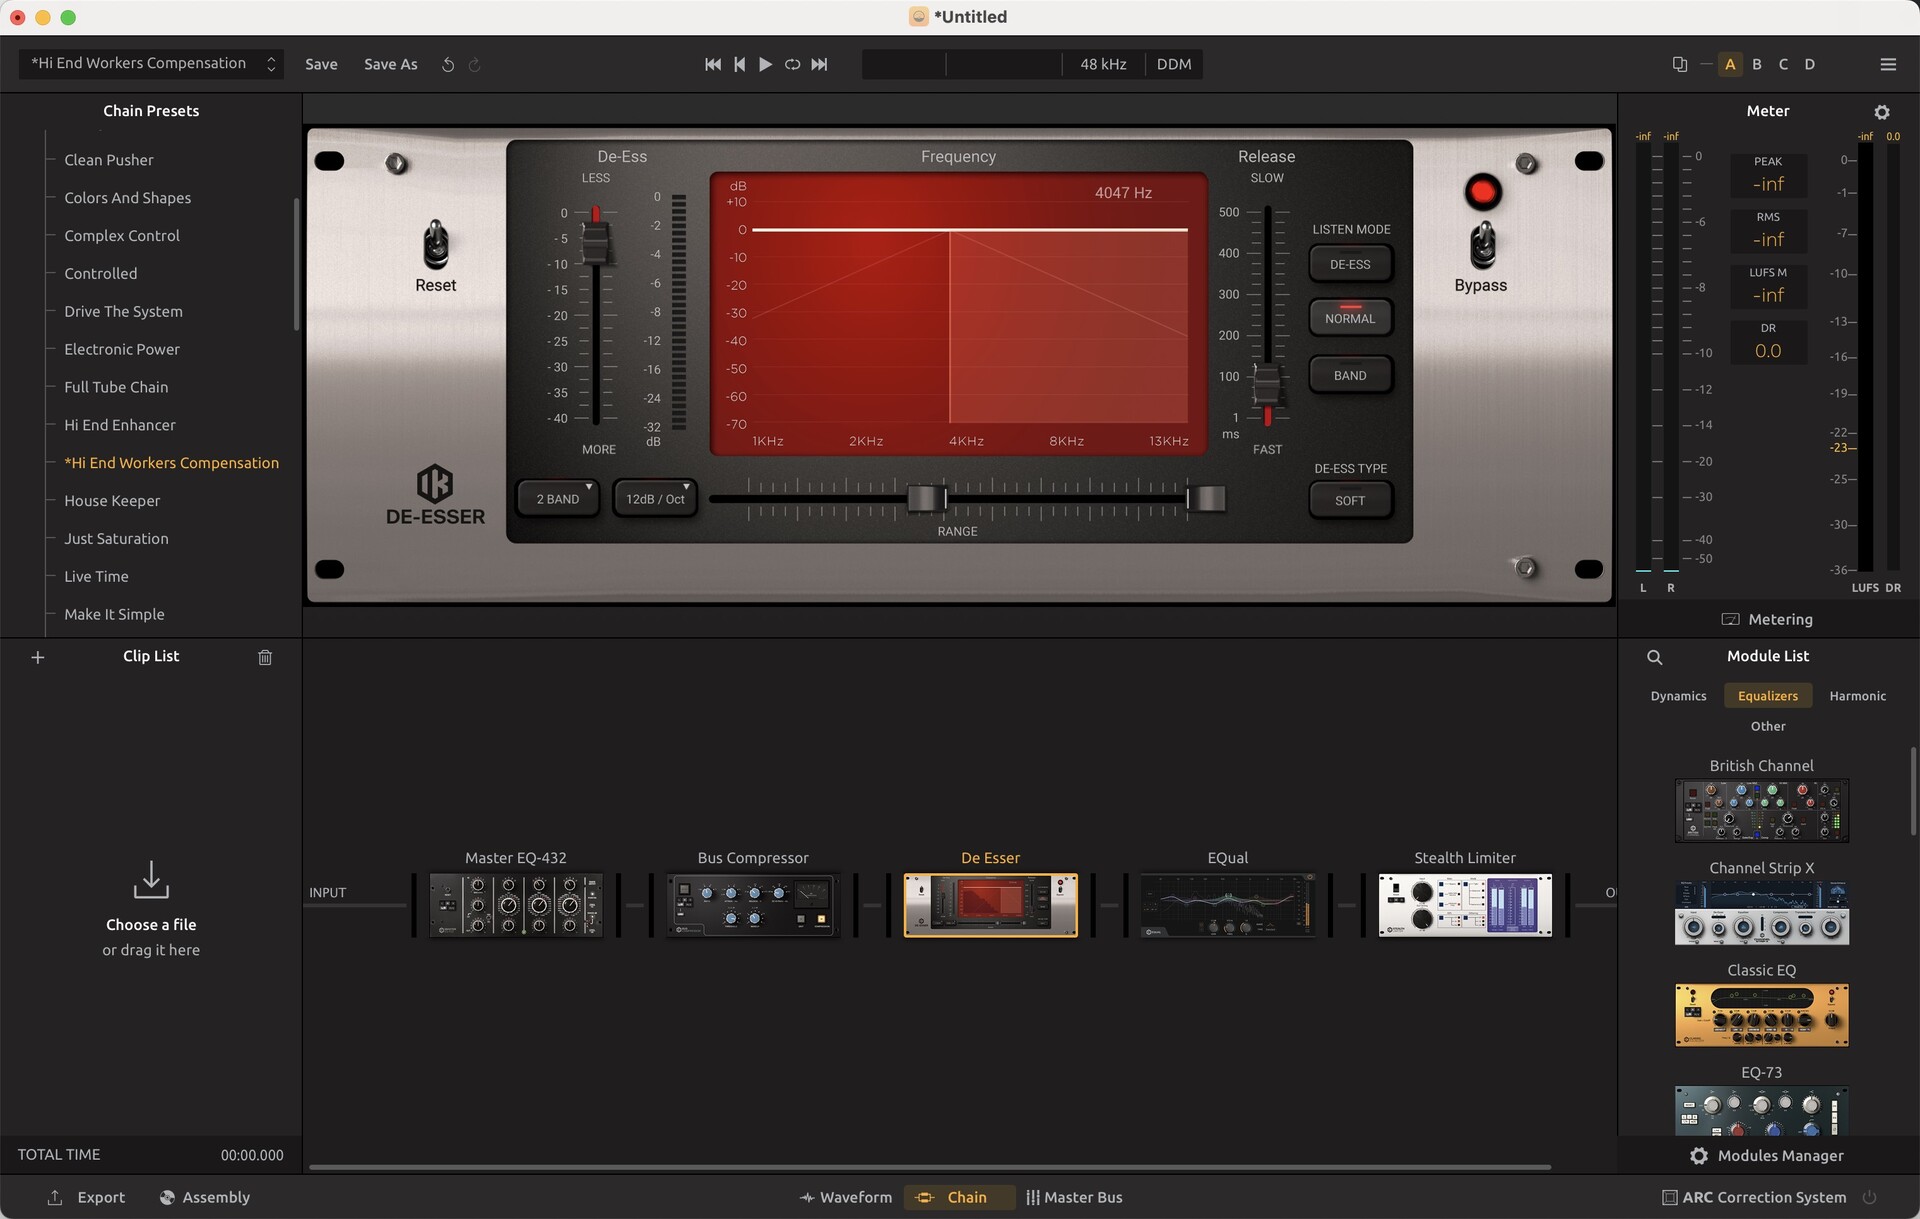
Task: Open the 12dB / Oct slope dropdown
Action: [x=655, y=499]
